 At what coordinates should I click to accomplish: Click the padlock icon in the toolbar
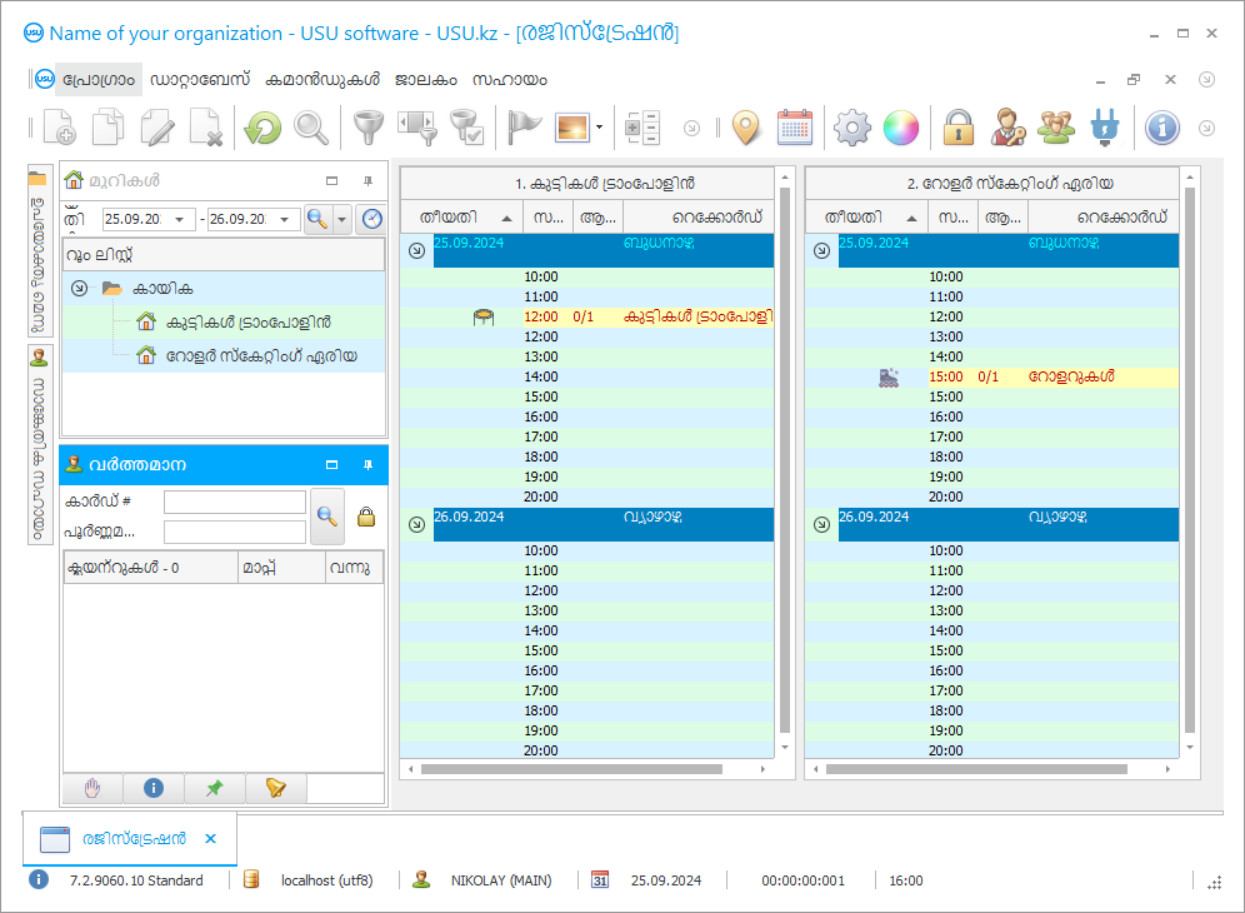coord(958,128)
